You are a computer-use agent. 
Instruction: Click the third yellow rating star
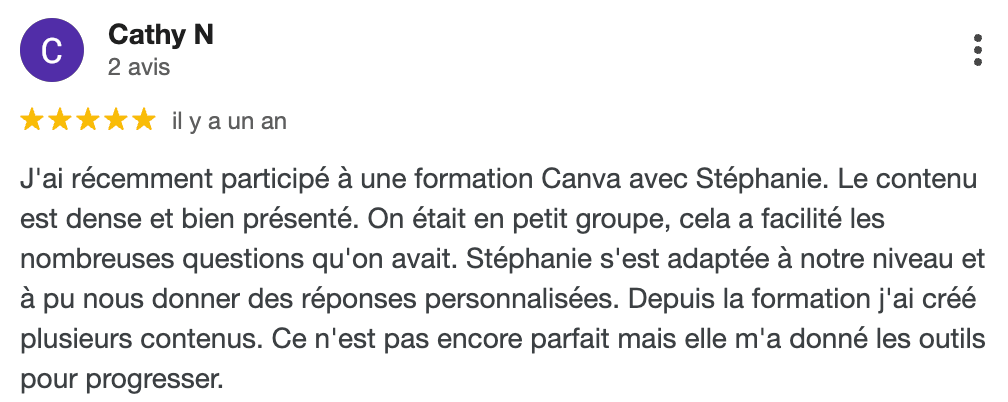pos(88,121)
